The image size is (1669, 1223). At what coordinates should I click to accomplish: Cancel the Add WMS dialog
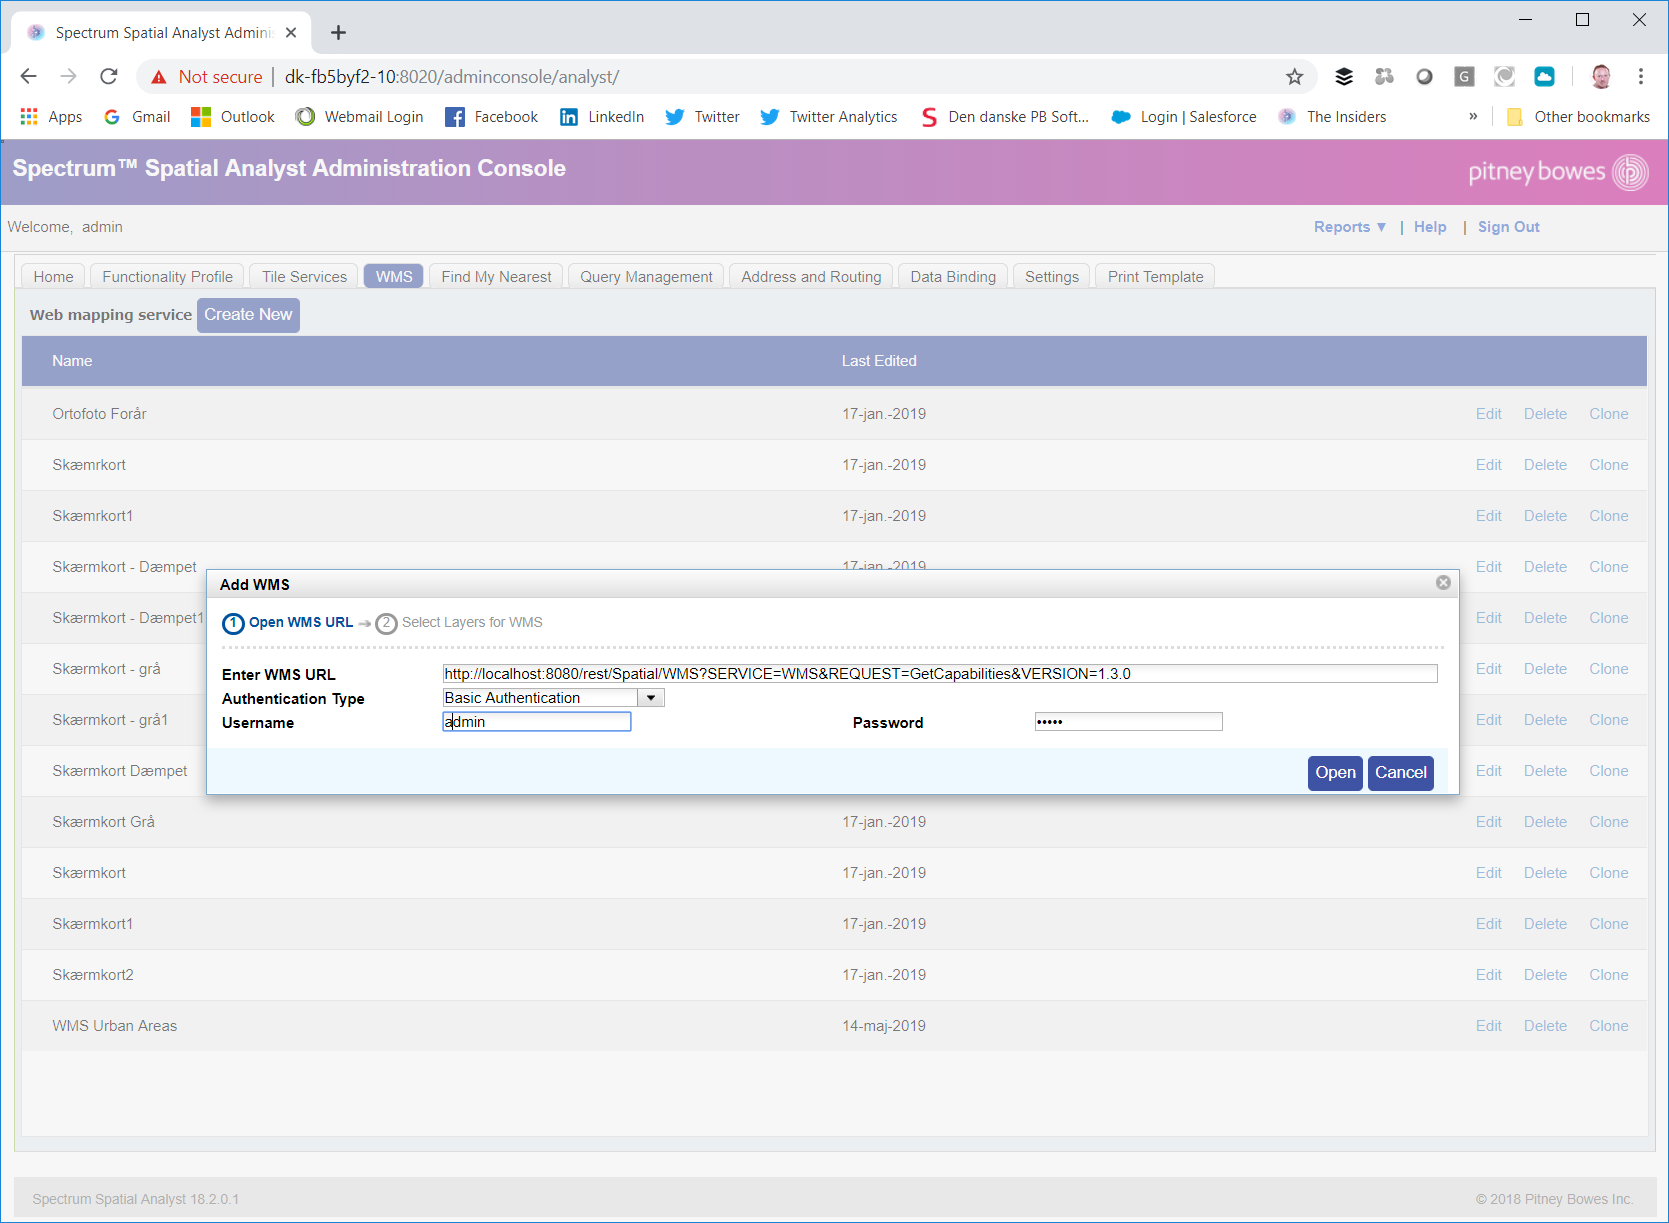pyautogui.click(x=1400, y=773)
